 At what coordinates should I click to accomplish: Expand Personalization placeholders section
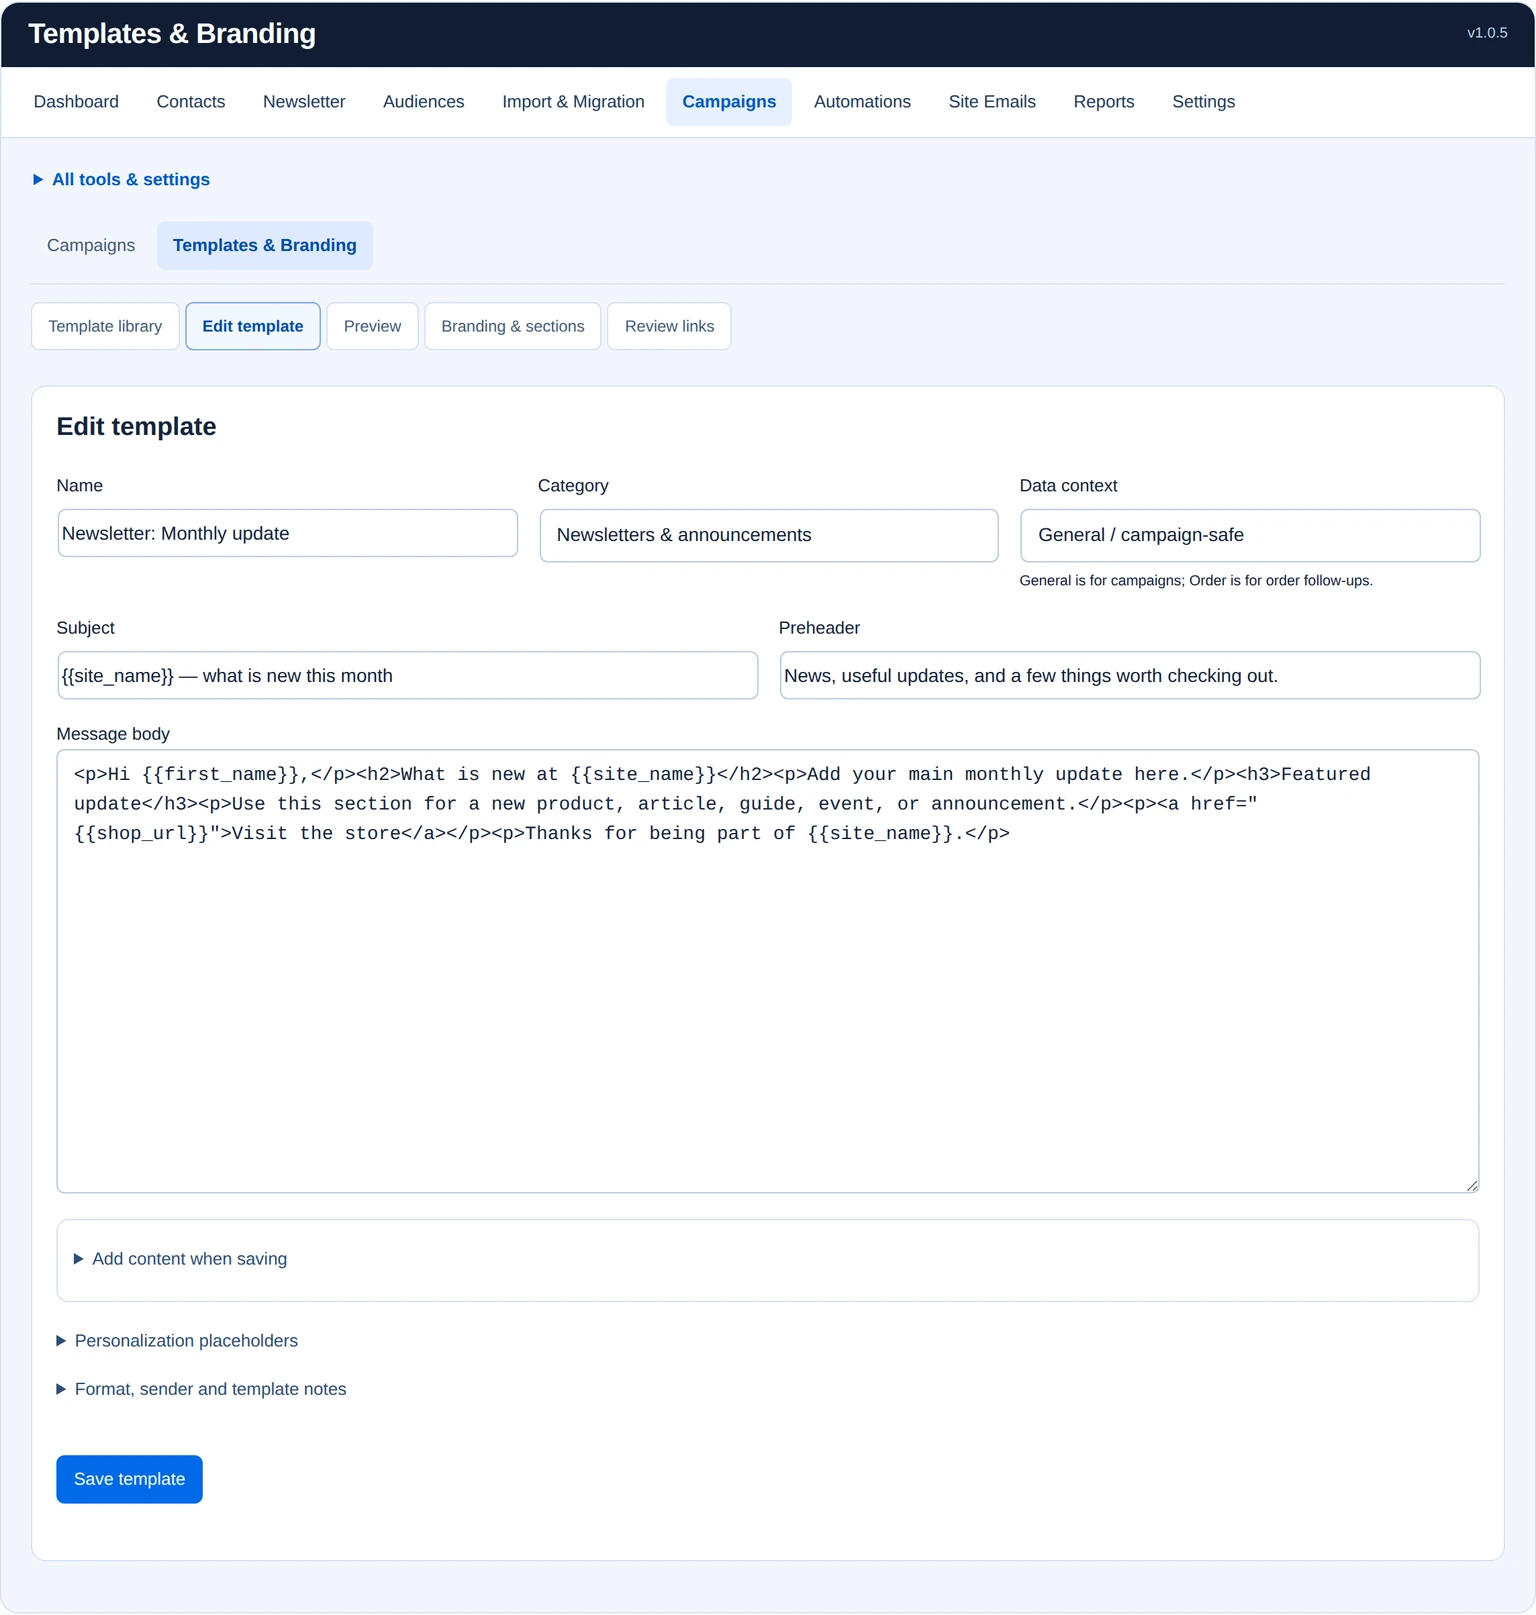(x=177, y=1341)
